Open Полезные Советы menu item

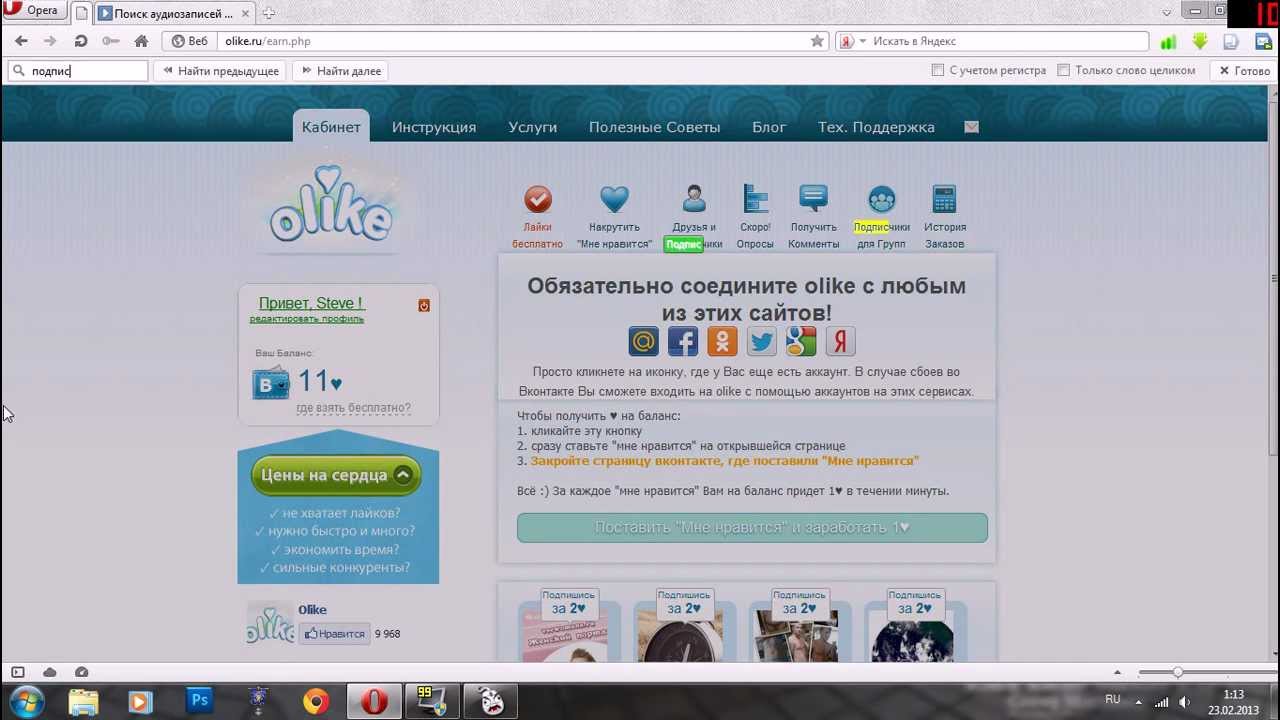(x=654, y=127)
